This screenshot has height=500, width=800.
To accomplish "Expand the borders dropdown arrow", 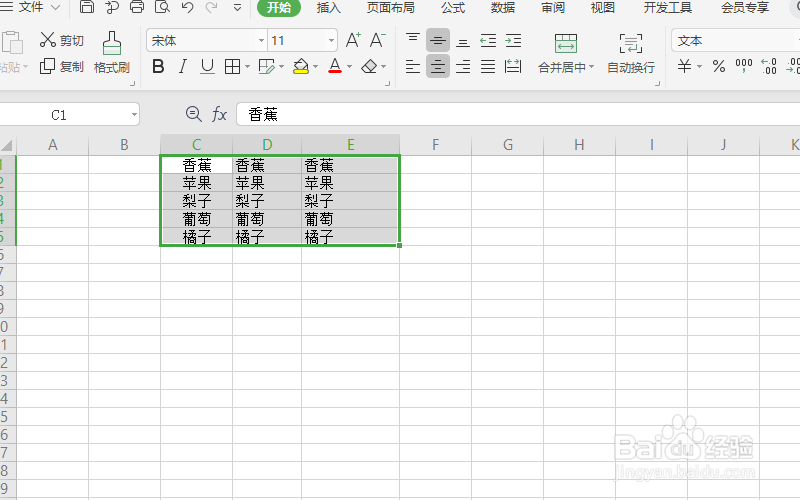I will tap(247, 66).
